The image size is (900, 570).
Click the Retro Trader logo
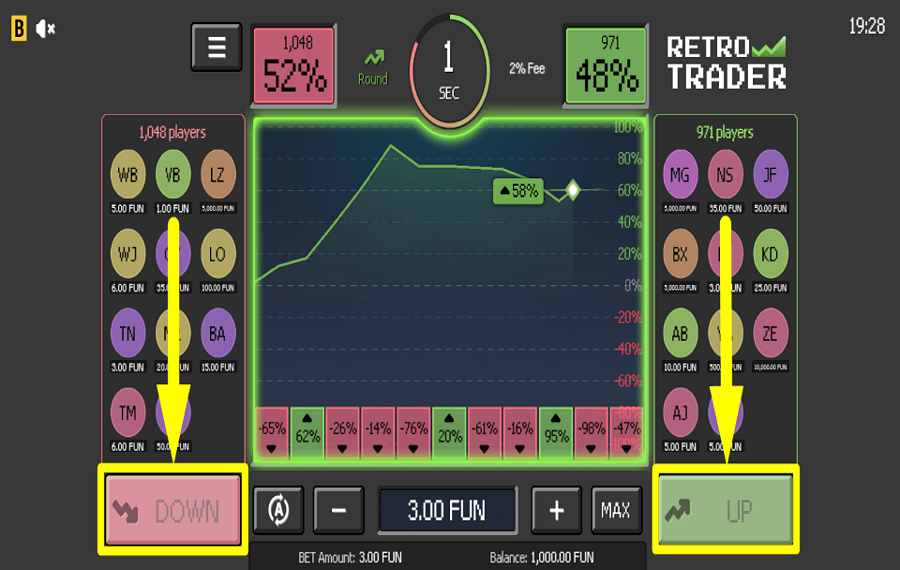pyautogui.click(x=726, y=63)
